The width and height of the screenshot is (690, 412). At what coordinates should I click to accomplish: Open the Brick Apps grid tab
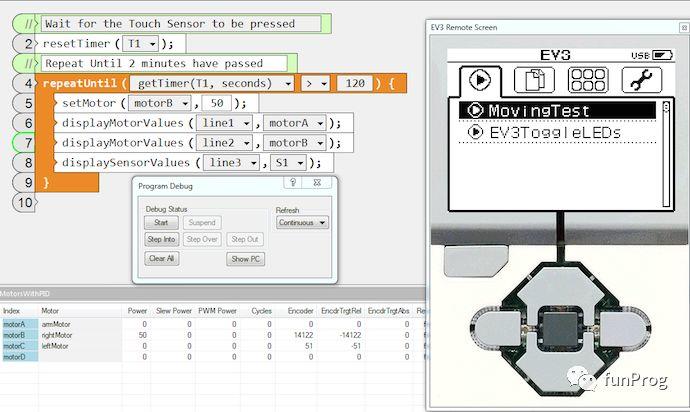pyautogui.click(x=588, y=81)
